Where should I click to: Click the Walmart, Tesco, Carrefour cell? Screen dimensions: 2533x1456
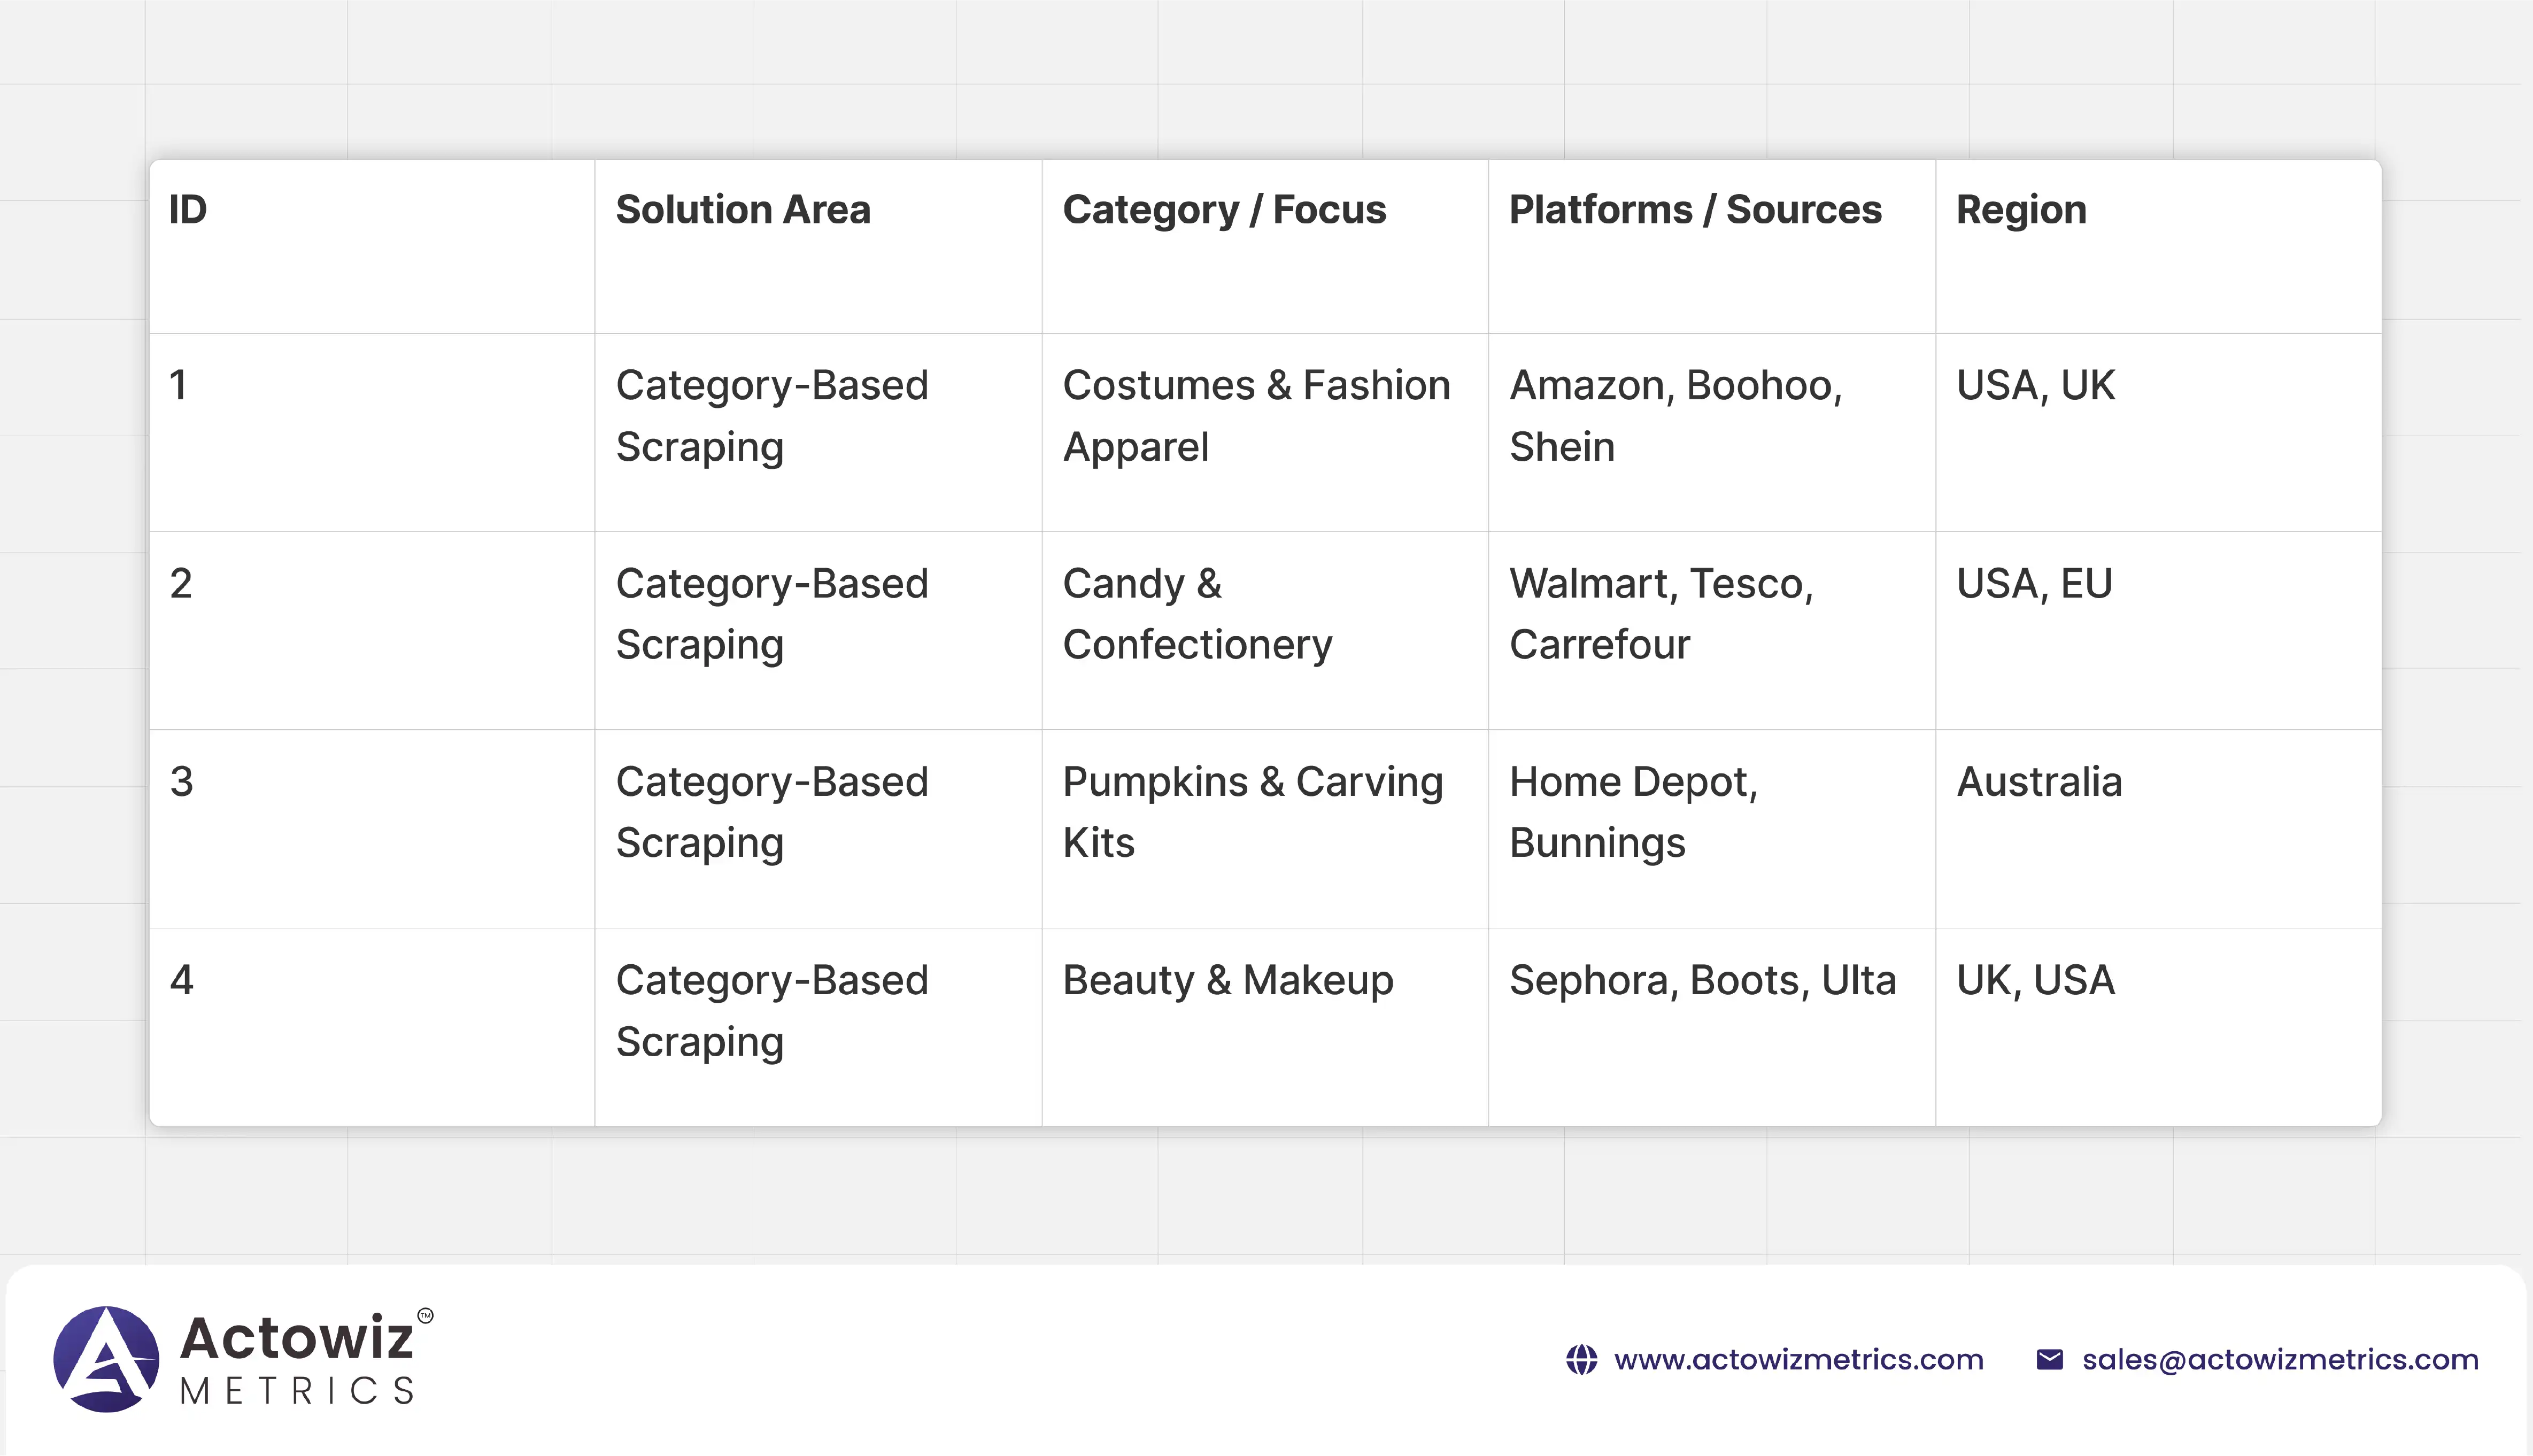click(x=1661, y=614)
